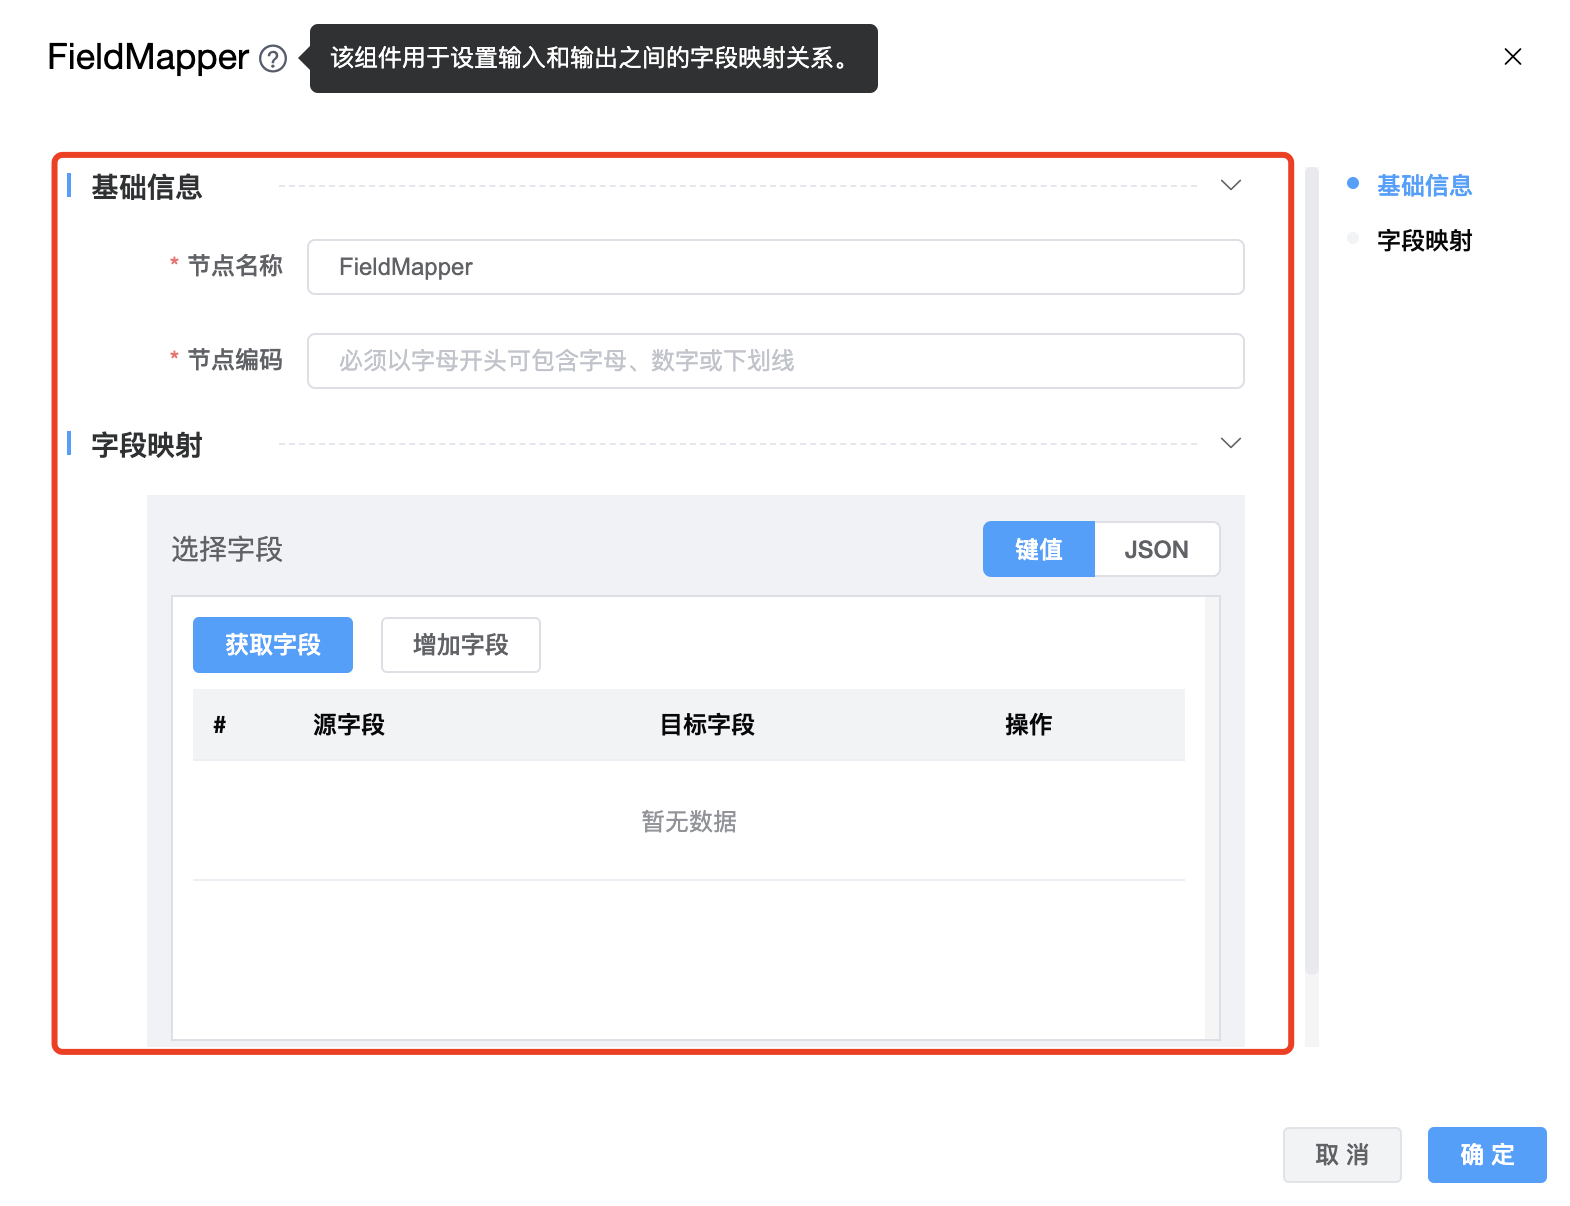Click into the 节点编码 input field

[775, 361]
